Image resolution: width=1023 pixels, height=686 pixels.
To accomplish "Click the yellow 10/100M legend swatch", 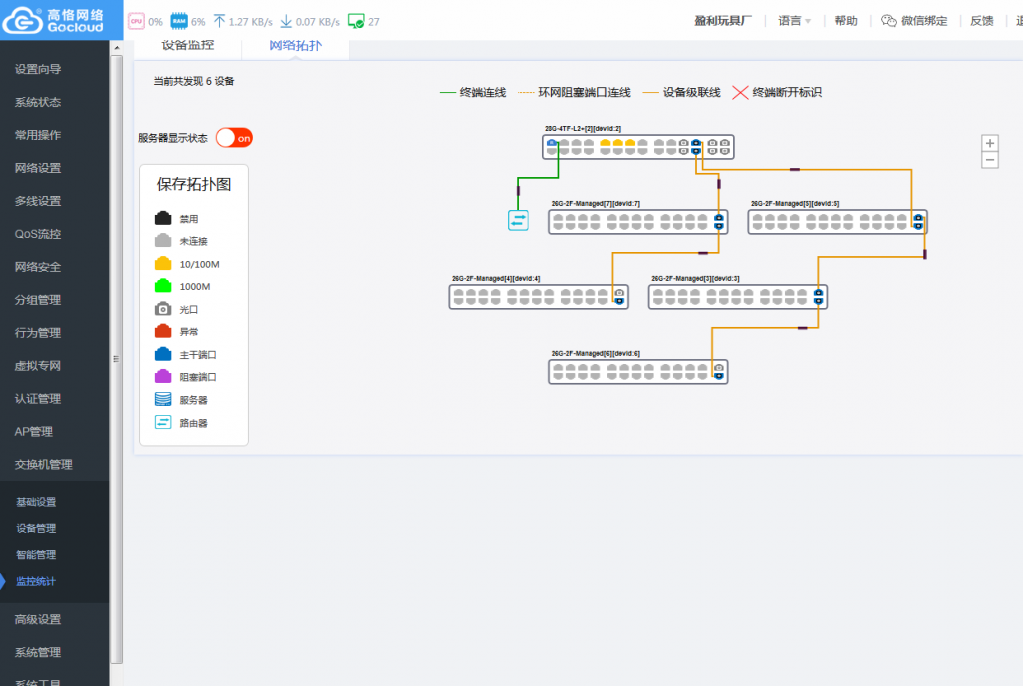I will [x=163, y=264].
